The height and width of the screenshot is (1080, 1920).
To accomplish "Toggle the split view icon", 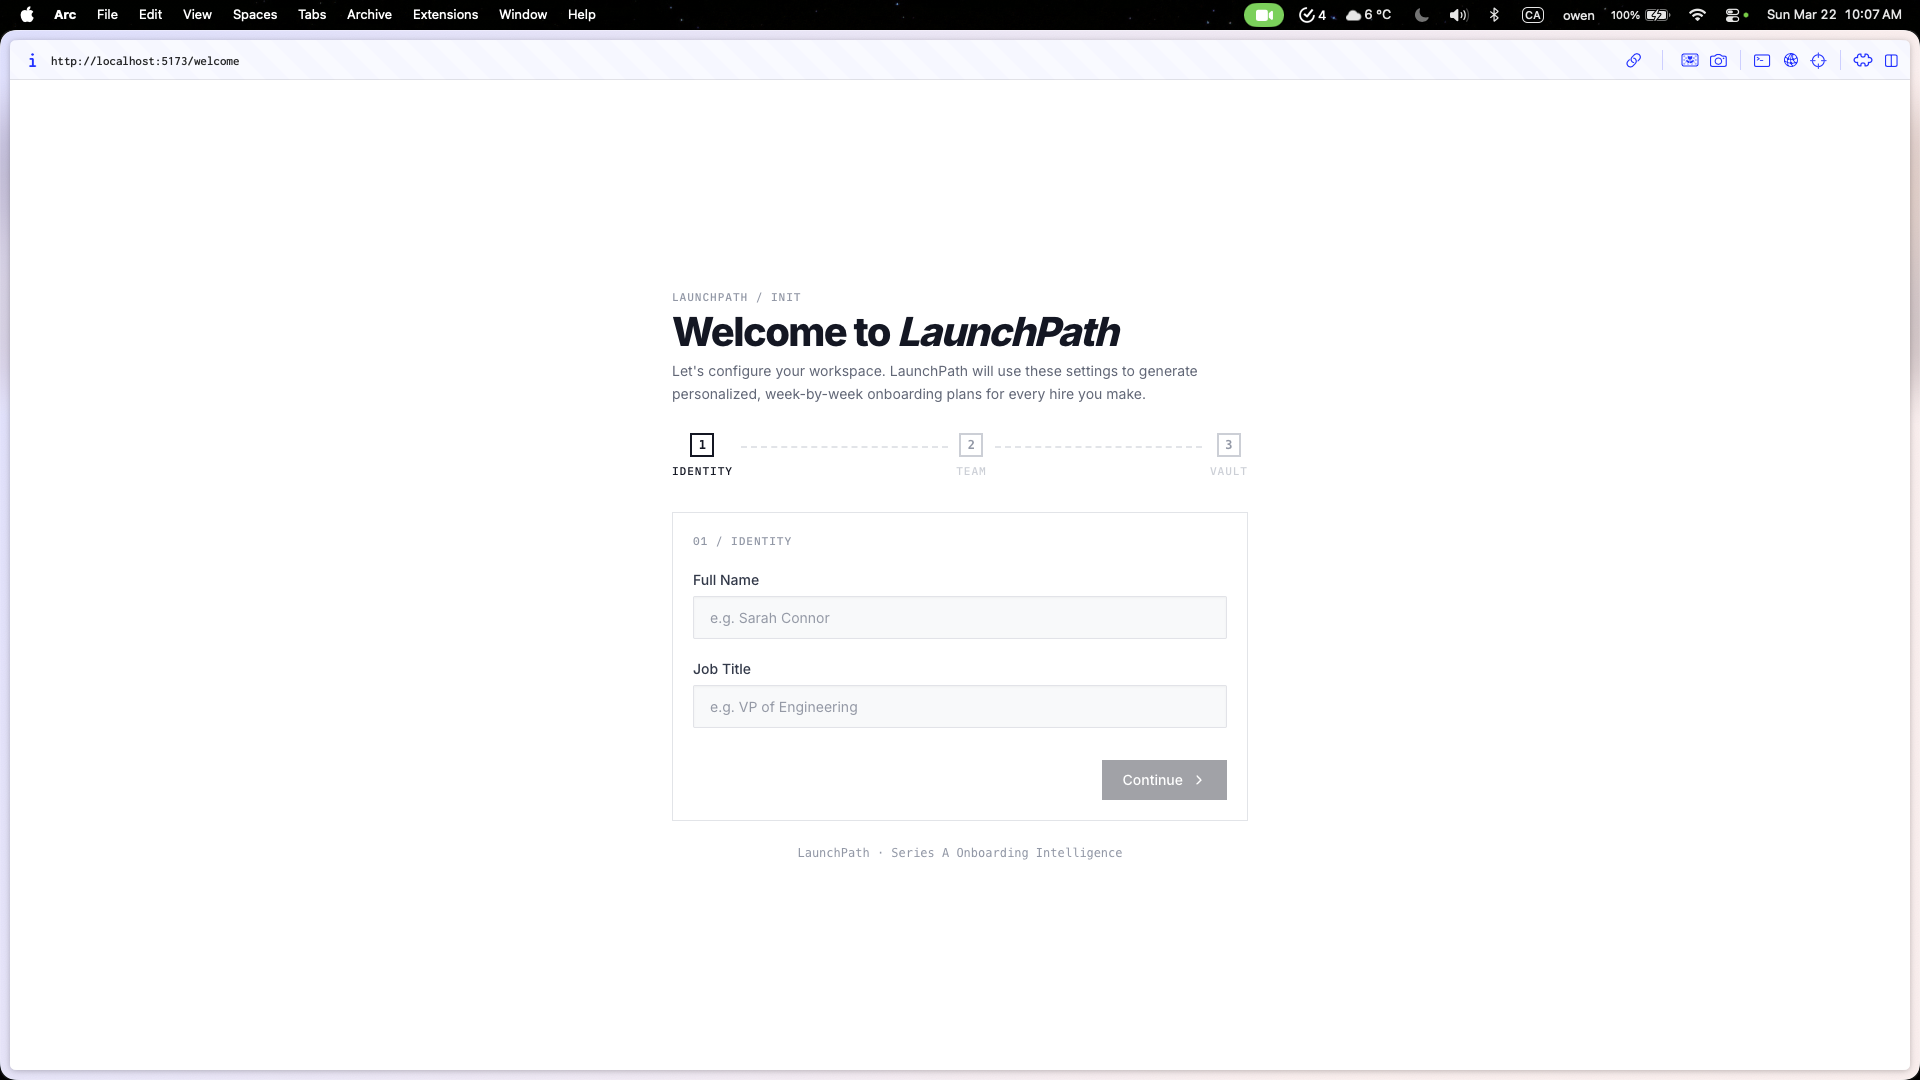I will pyautogui.click(x=1891, y=61).
